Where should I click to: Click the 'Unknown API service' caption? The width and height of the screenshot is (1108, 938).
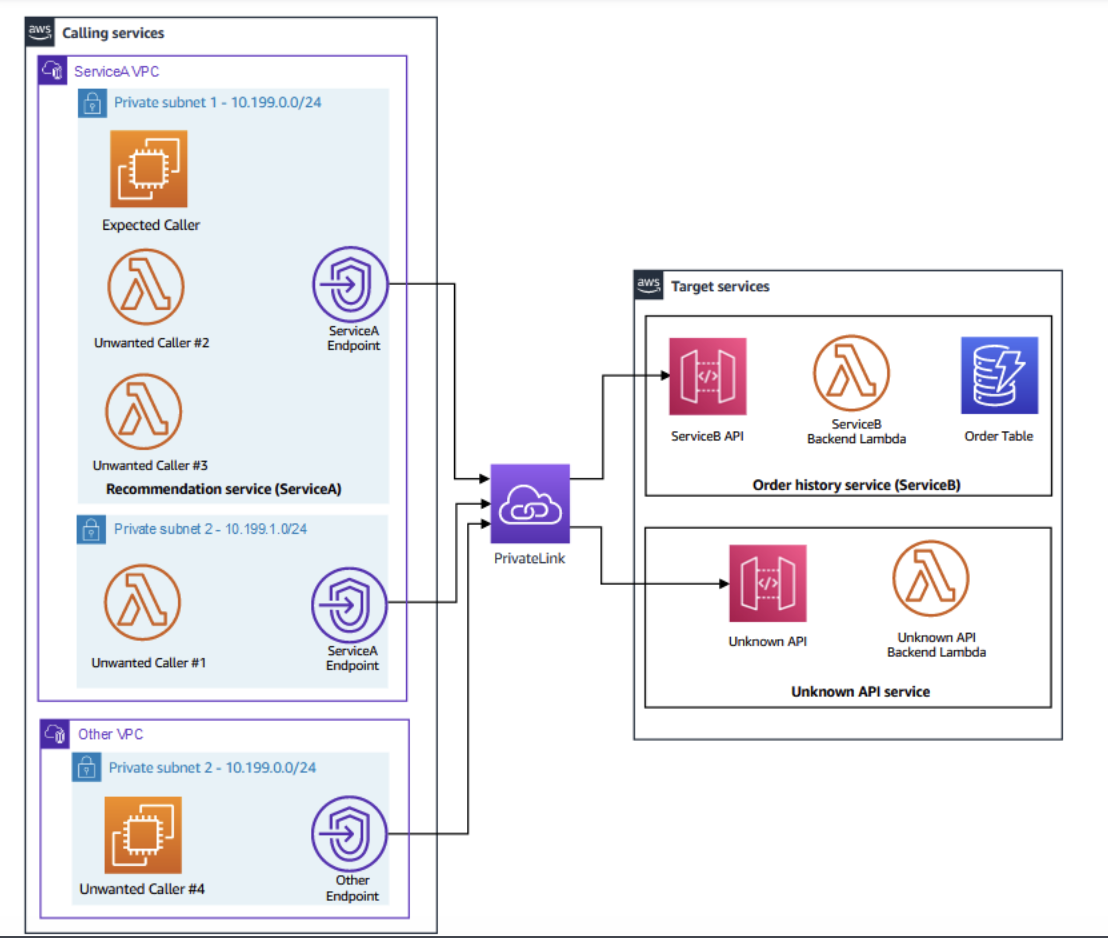(861, 692)
